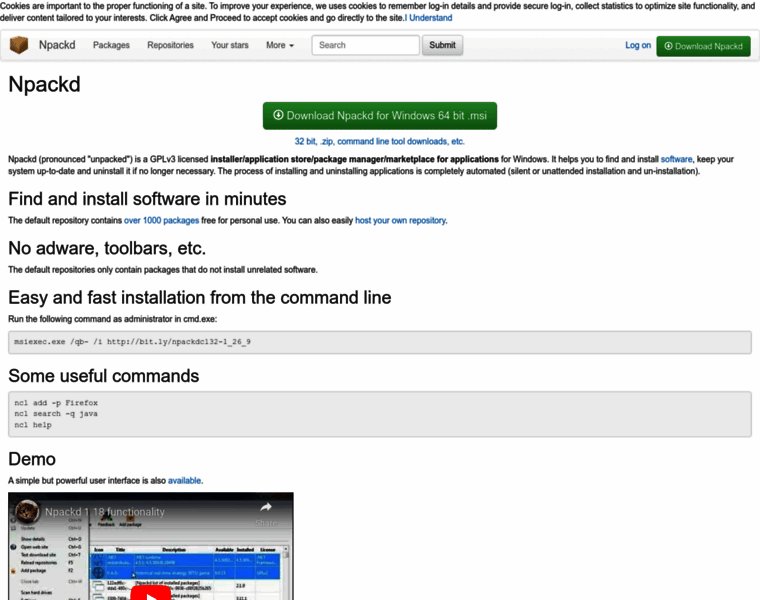This screenshot has width=760, height=600.
Task: Click the video channel avatar icon
Action: tap(27, 511)
